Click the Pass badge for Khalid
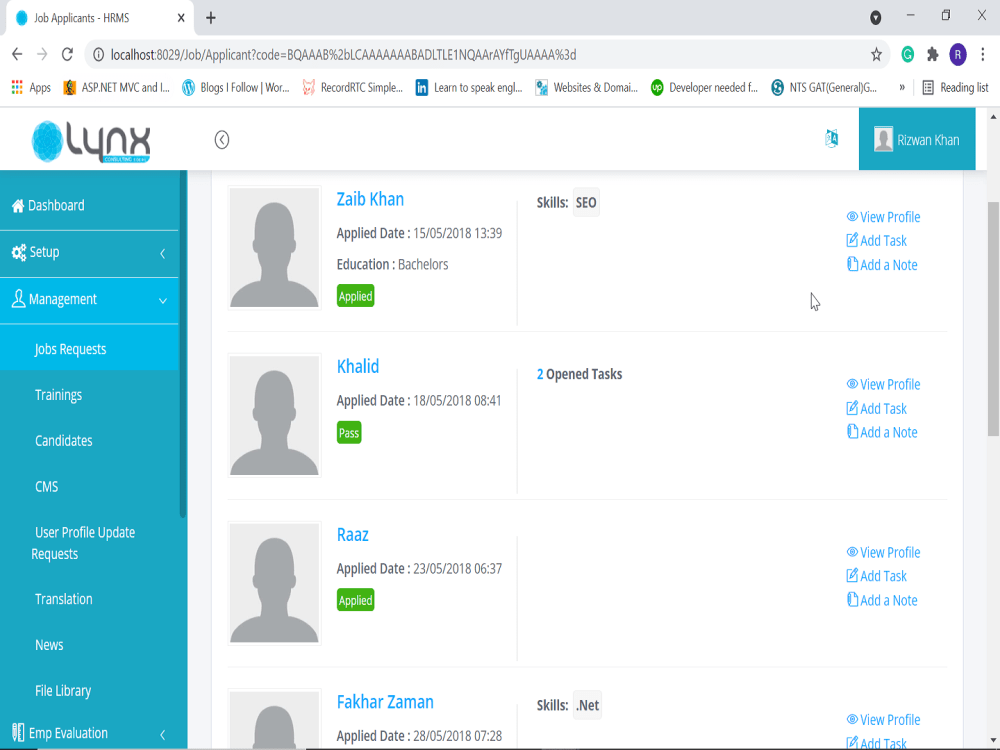Viewport: 1000px width, 750px height. 349,432
